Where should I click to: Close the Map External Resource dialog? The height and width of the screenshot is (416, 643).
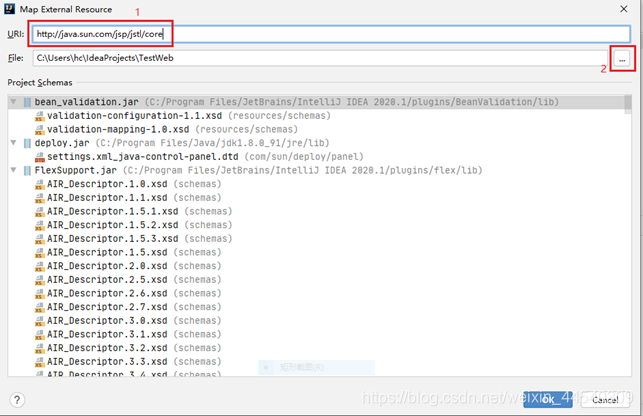(x=624, y=9)
